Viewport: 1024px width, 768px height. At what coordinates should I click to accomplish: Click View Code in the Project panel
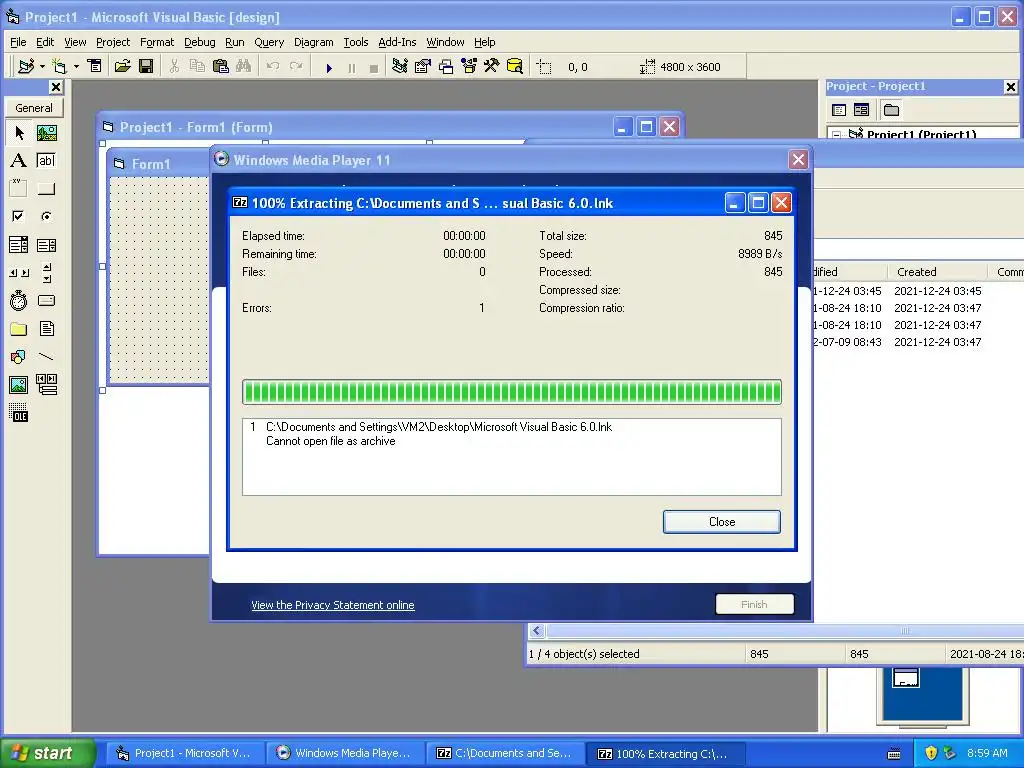tap(839, 110)
